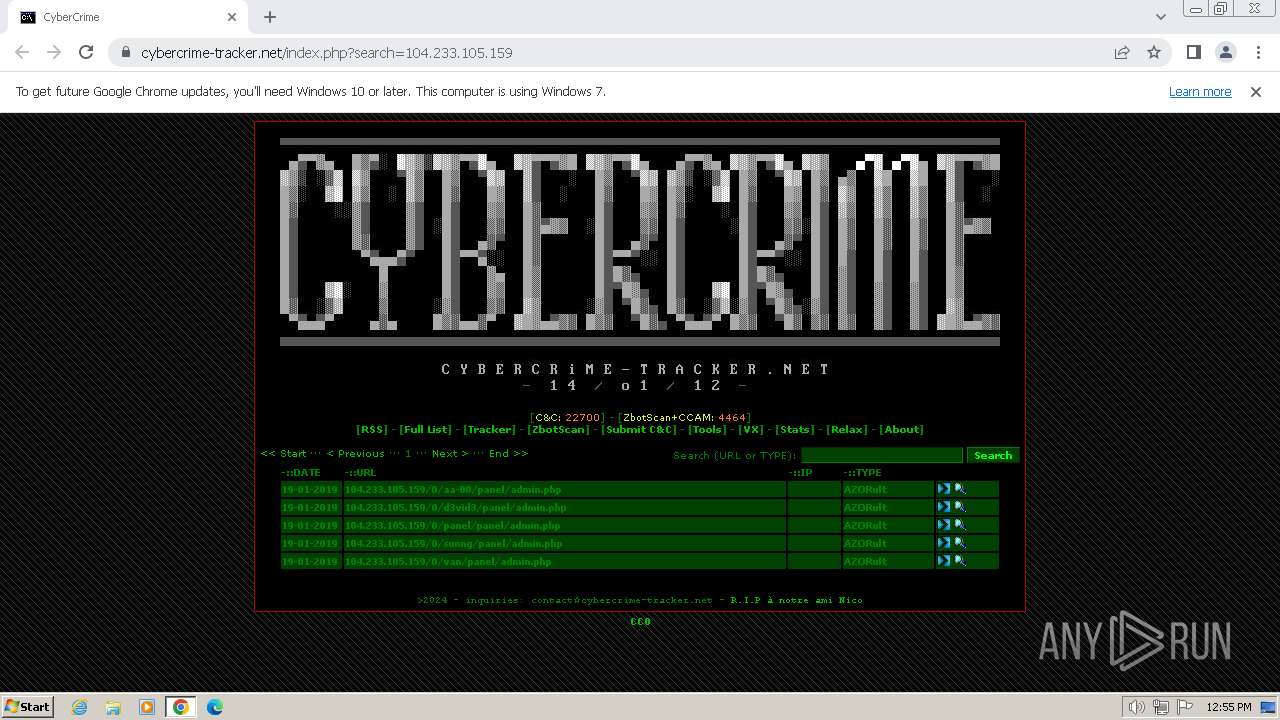
Task: Click page number 1 link
Action: tap(408, 453)
